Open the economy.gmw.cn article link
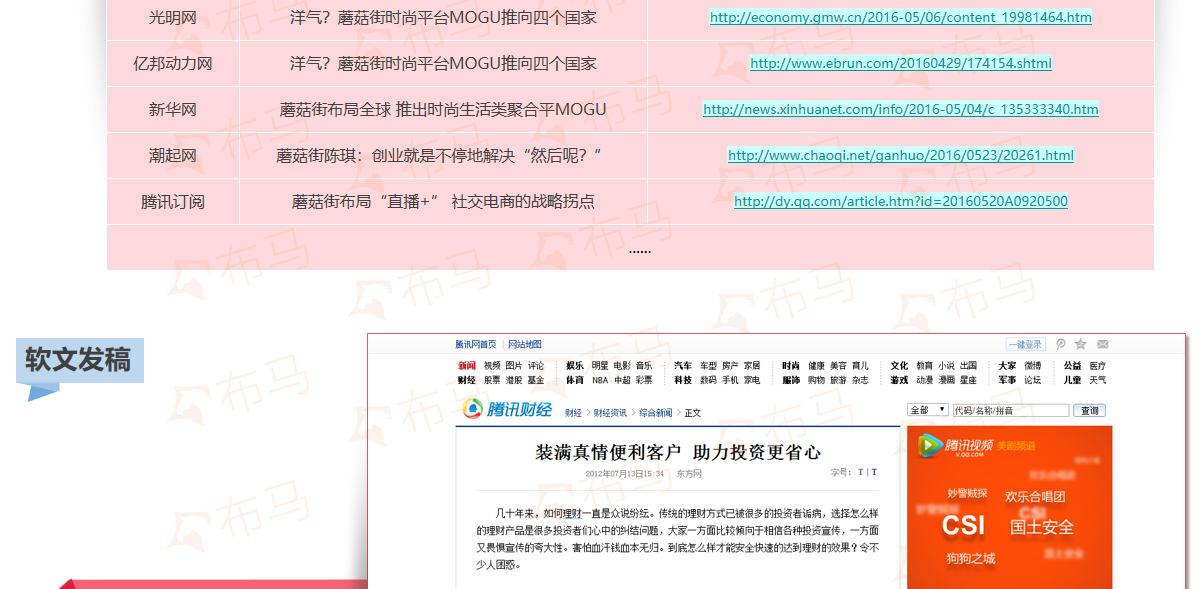Screen dimensions: 1200x589 tap(900, 17)
